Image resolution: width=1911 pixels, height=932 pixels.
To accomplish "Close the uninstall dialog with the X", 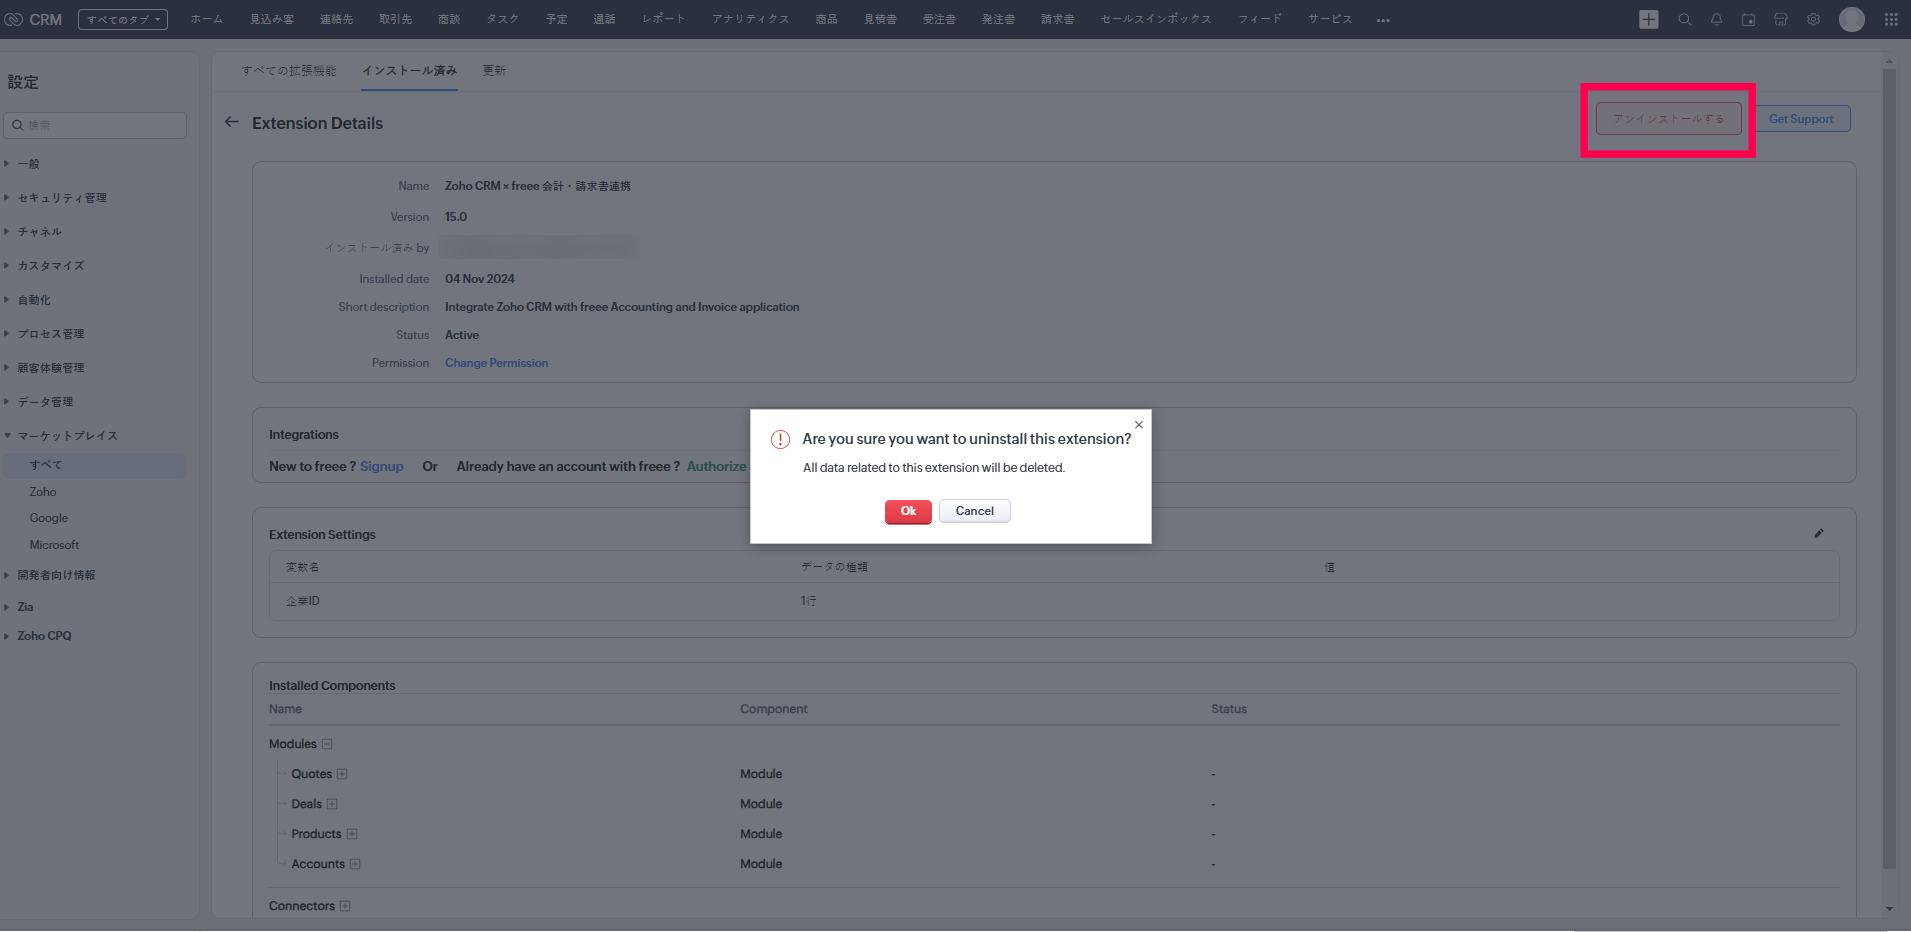I will pos(1138,425).
